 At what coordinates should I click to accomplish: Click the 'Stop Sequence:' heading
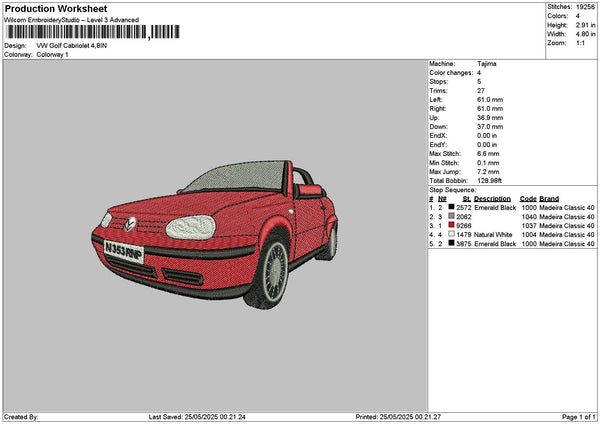pyautogui.click(x=452, y=190)
